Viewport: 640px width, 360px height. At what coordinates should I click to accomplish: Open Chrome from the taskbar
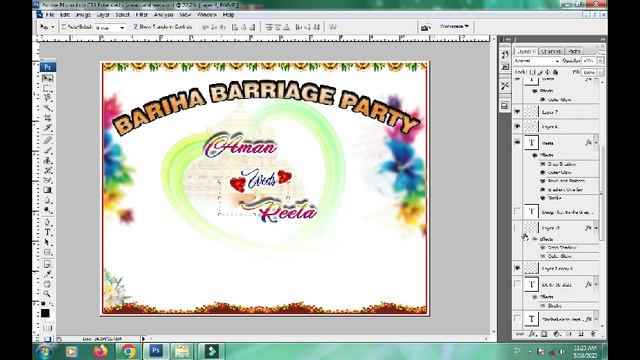click(128, 351)
